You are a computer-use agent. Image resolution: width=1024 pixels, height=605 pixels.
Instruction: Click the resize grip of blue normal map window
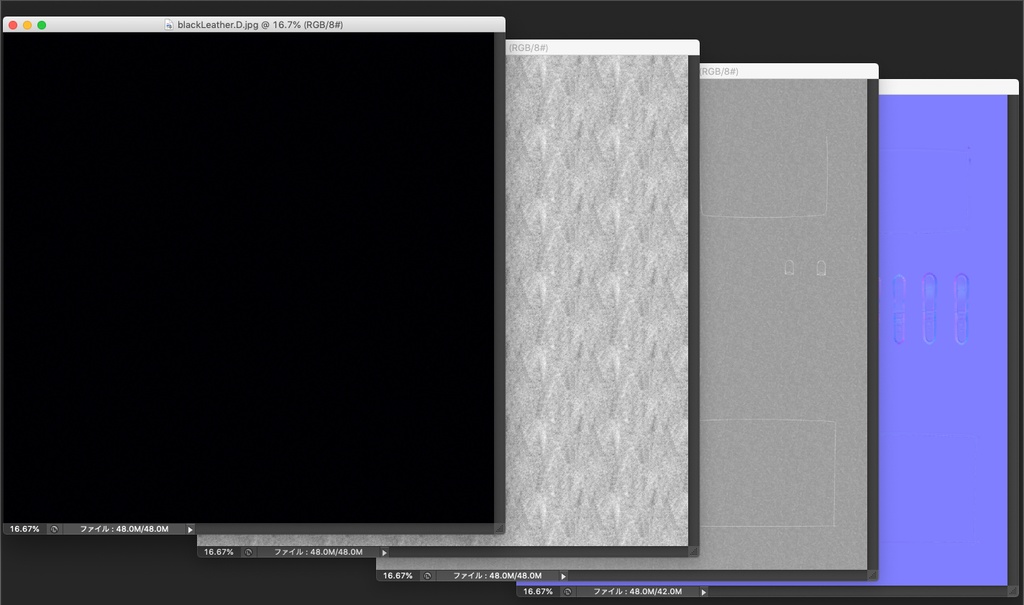[1013, 591]
